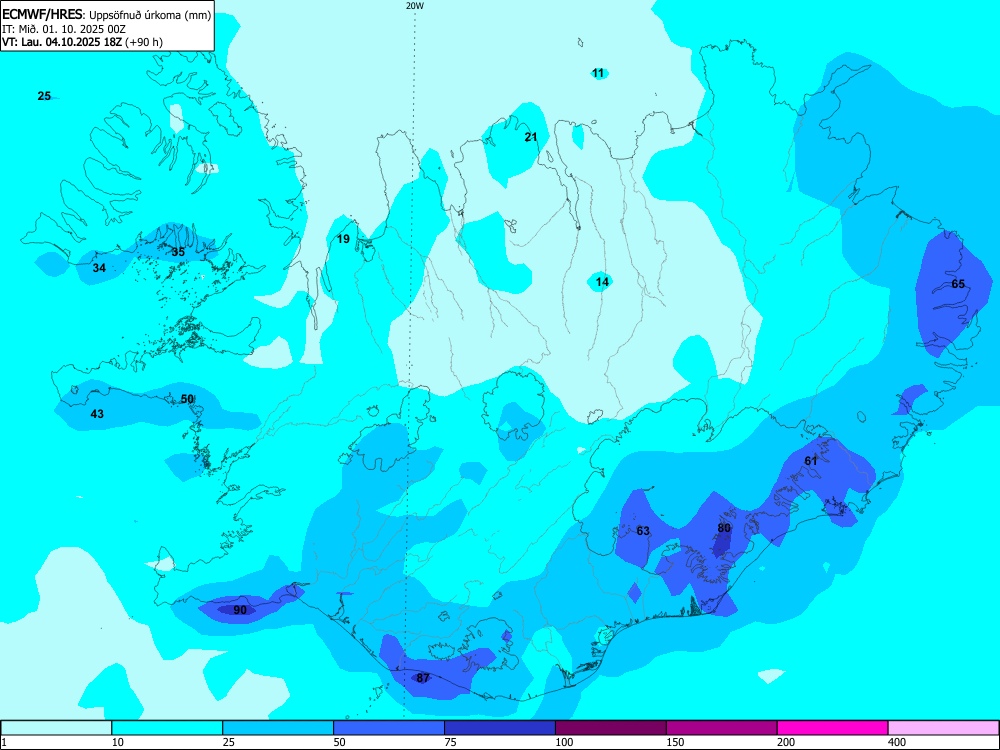
Task: Click the valid time line 'VT: Lau. 04.10.2025 18Z'
Action: point(62,42)
